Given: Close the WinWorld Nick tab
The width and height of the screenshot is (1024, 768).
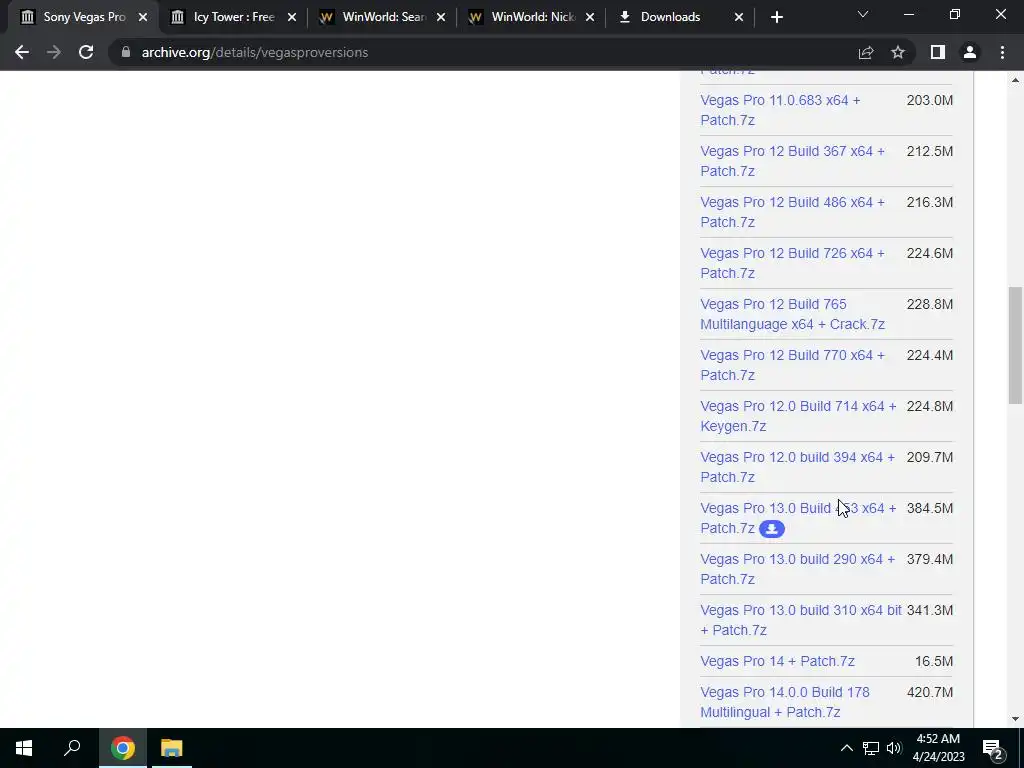Looking at the screenshot, I should [x=590, y=17].
